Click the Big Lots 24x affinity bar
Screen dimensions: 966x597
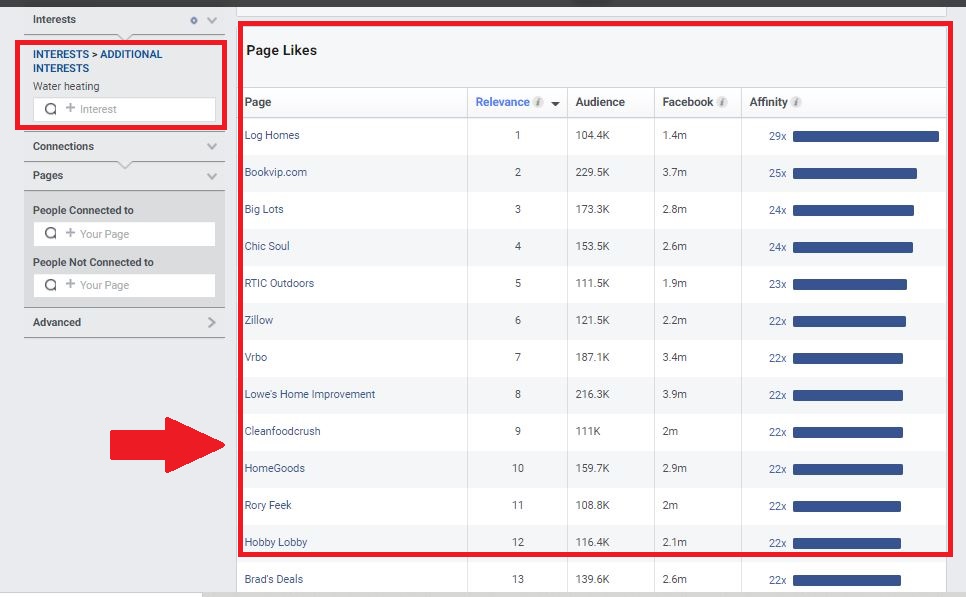click(853, 210)
